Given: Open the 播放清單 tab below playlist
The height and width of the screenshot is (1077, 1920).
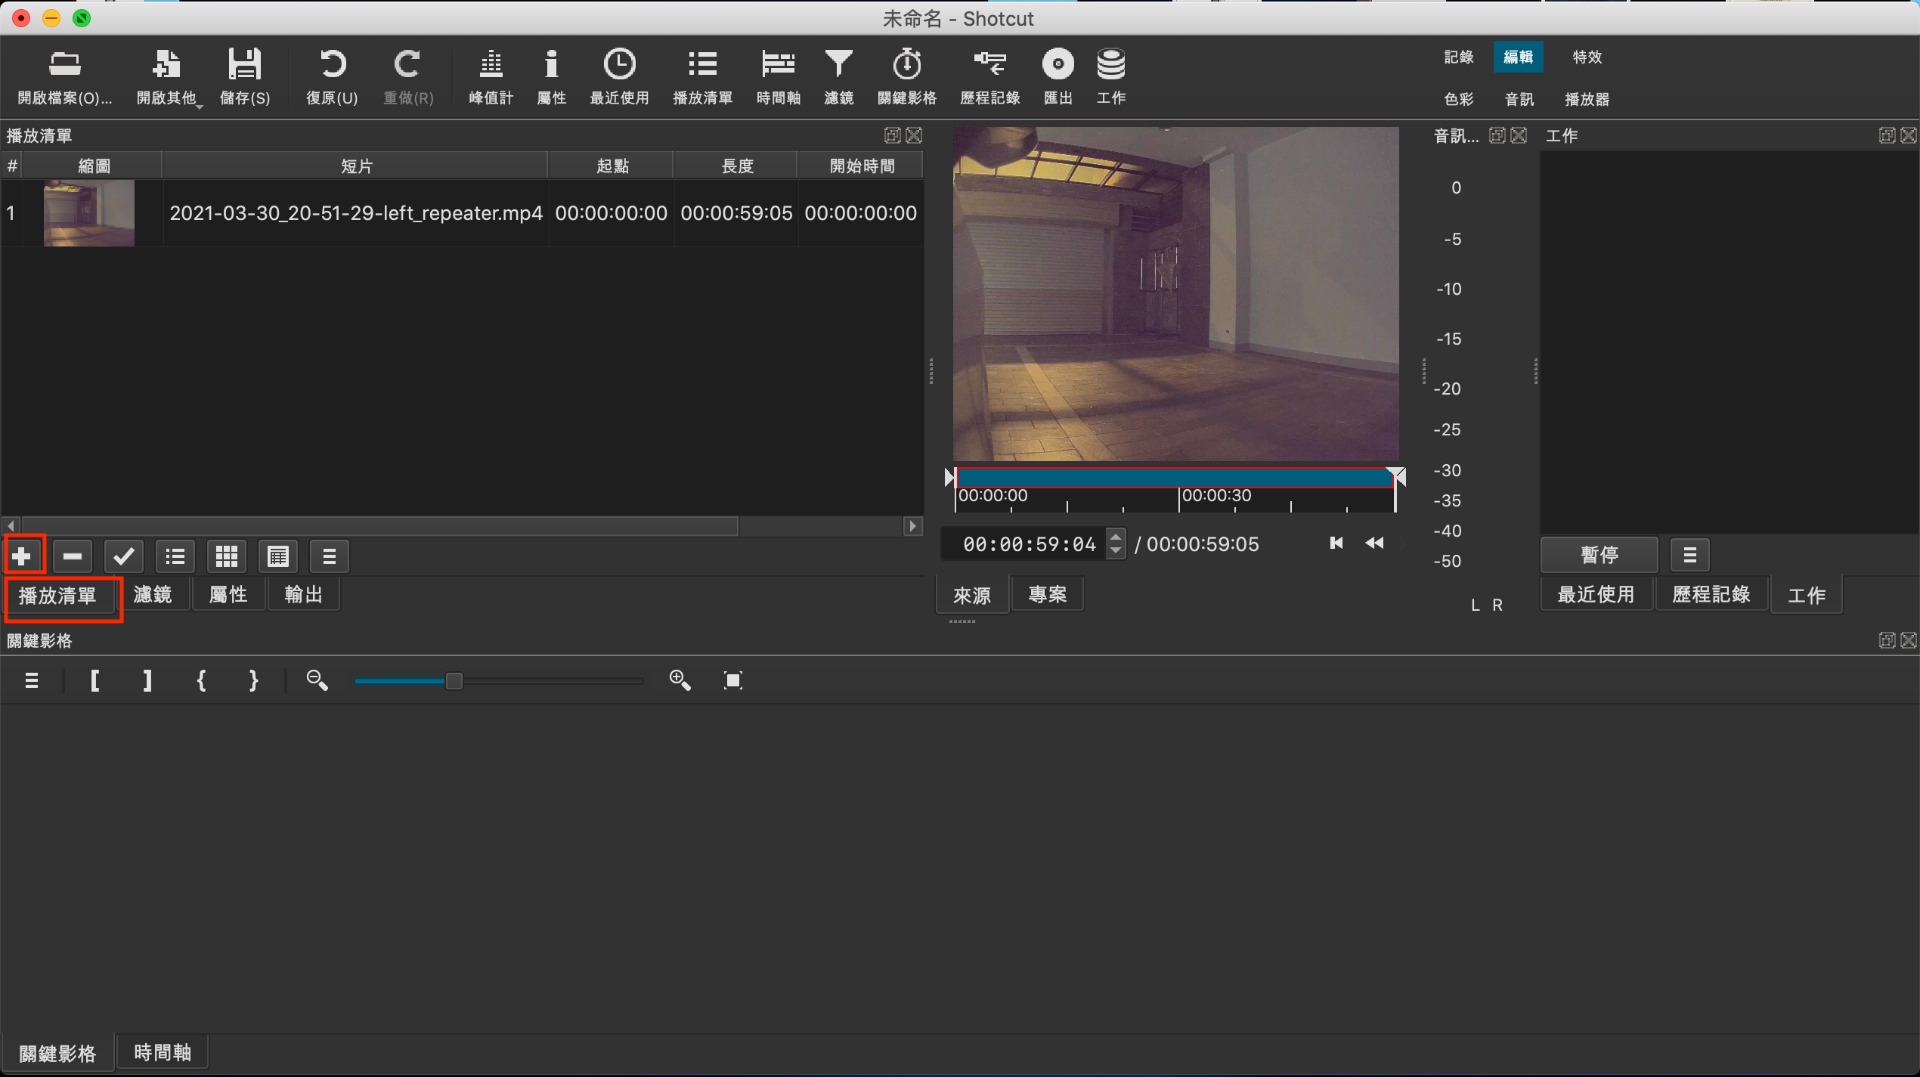Looking at the screenshot, I should click(x=58, y=596).
